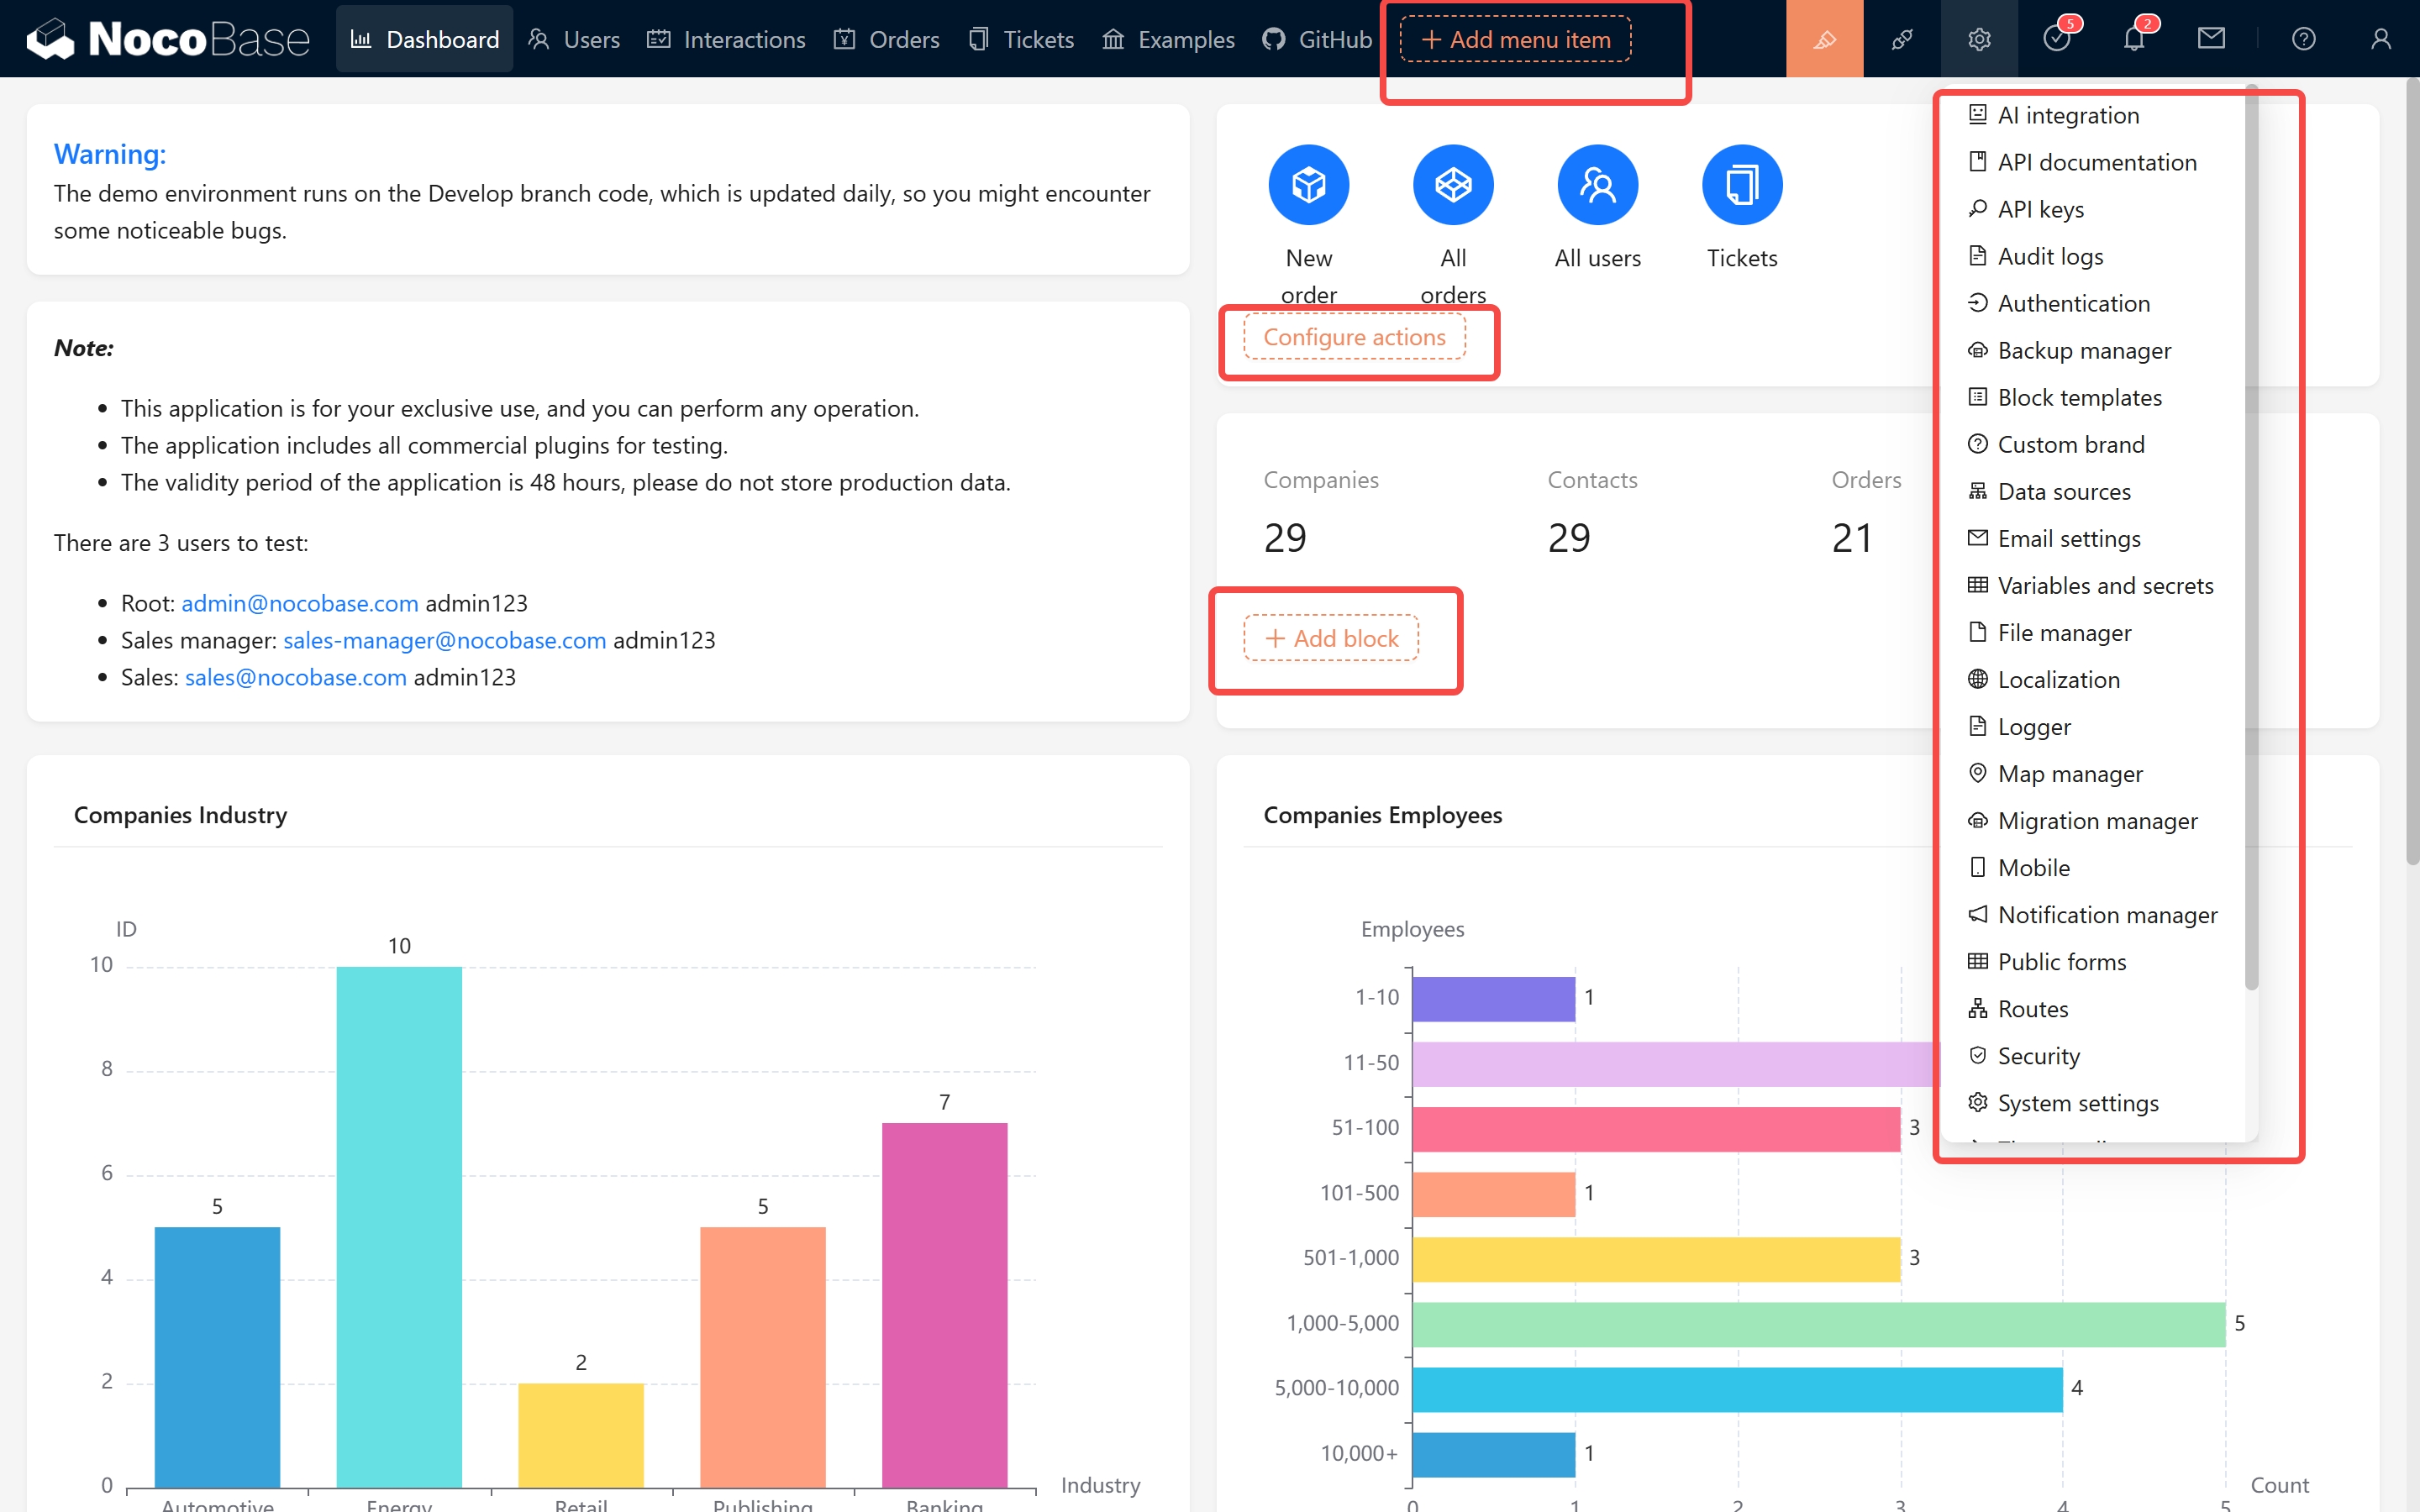2420x1512 pixels.
Task: Open the workflow tasks icon with badge
Action: click(x=2056, y=39)
